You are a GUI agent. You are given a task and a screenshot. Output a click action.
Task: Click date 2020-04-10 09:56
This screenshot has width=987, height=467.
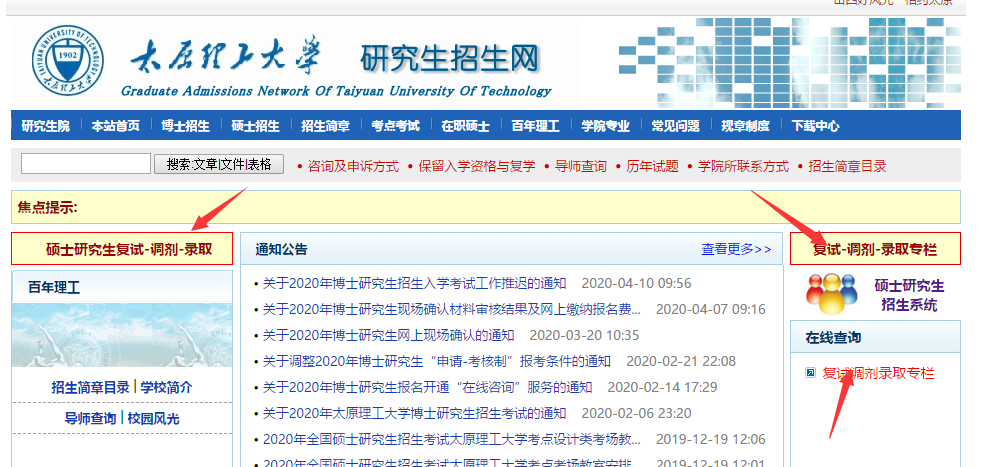(x=636, y=283)
